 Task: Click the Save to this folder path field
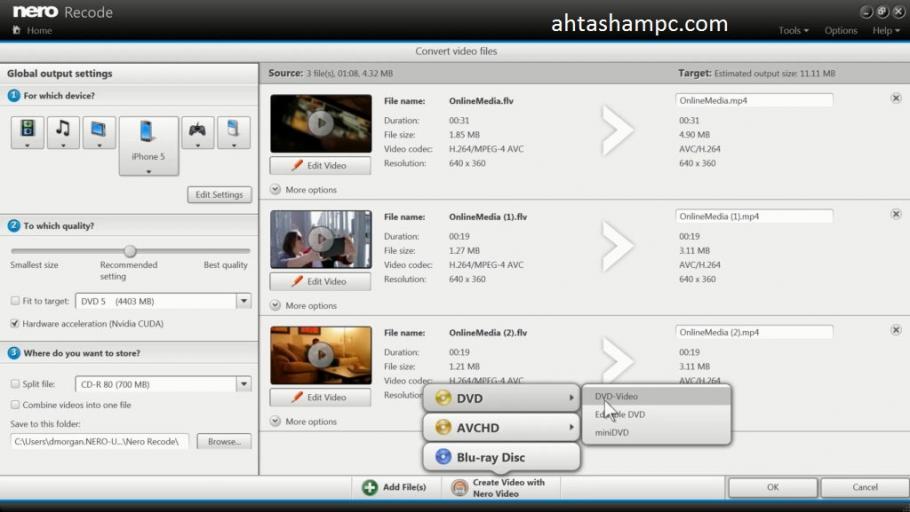coord(99,441)
